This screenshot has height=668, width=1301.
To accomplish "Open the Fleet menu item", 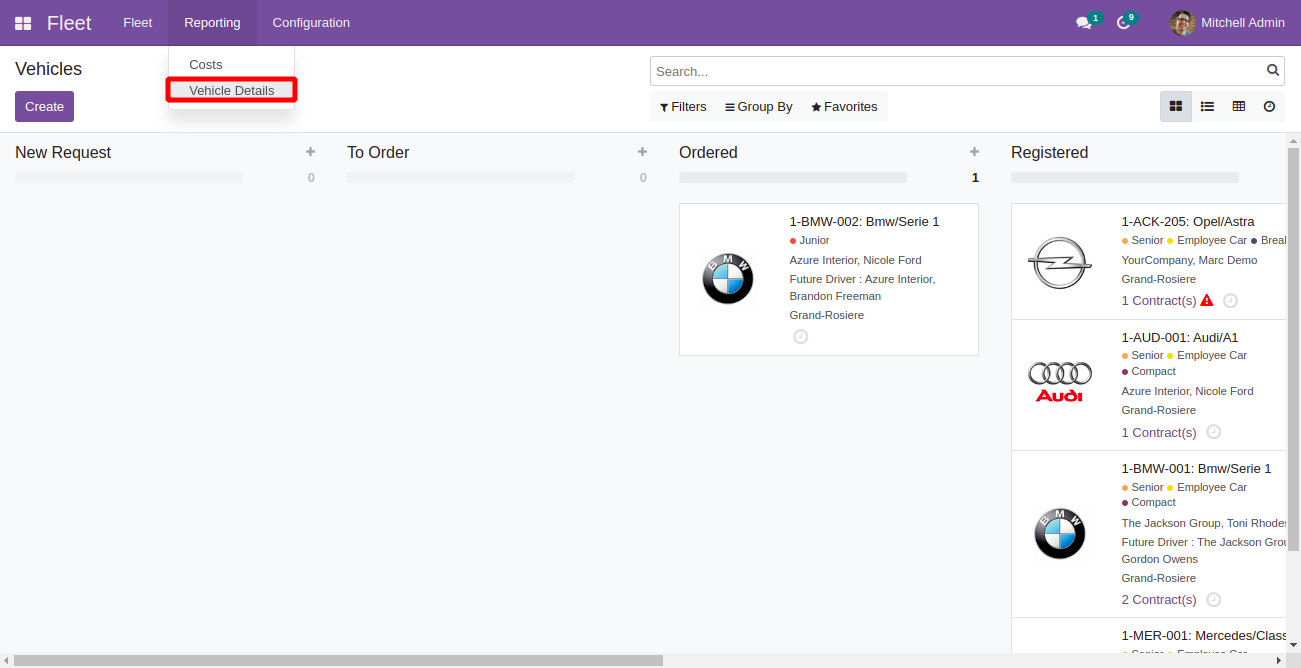I will pos(138,23).
